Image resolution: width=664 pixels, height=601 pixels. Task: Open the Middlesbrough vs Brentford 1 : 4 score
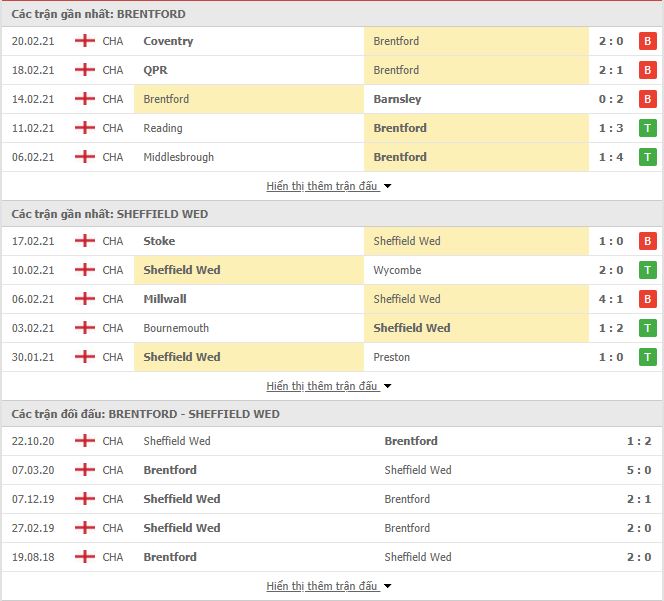click(x=611, y=157)
